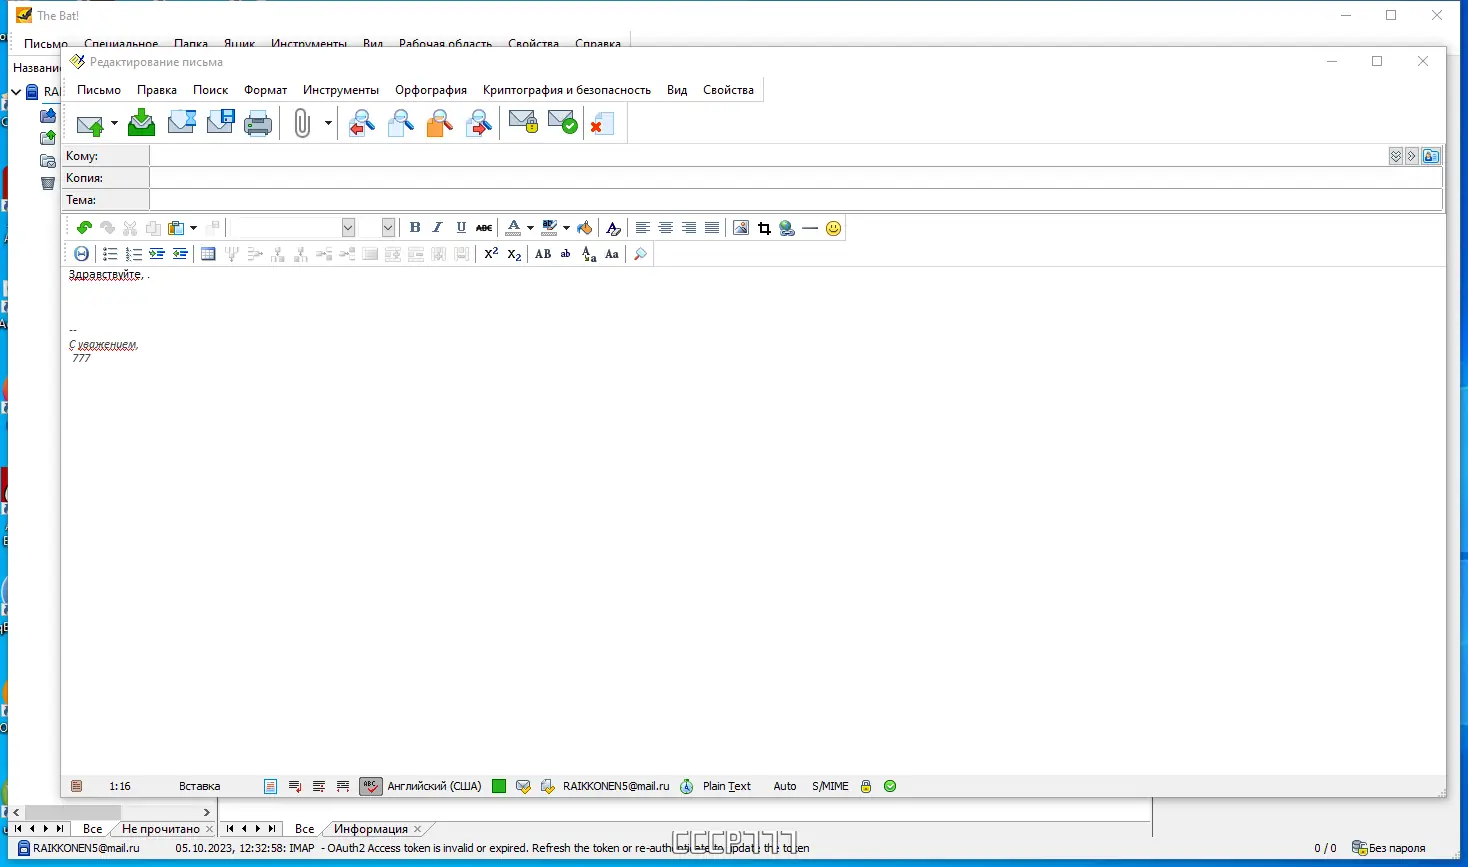Click the paint bucket background color icon
Image resolution: width=1468 pixels, height=867 pixels.
coord(585,228)
